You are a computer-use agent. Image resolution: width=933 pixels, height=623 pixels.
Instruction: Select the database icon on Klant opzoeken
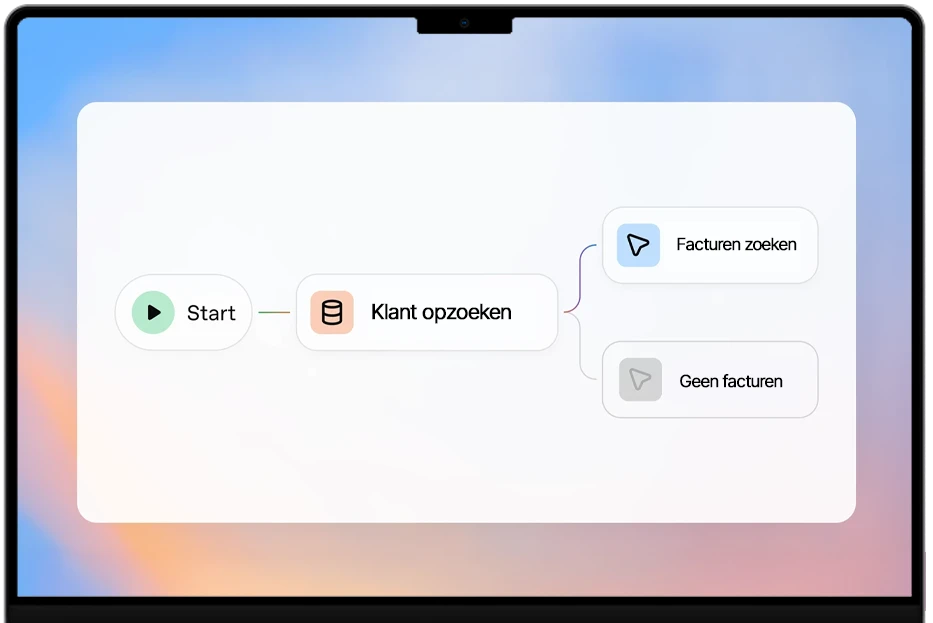pos(330,312)
